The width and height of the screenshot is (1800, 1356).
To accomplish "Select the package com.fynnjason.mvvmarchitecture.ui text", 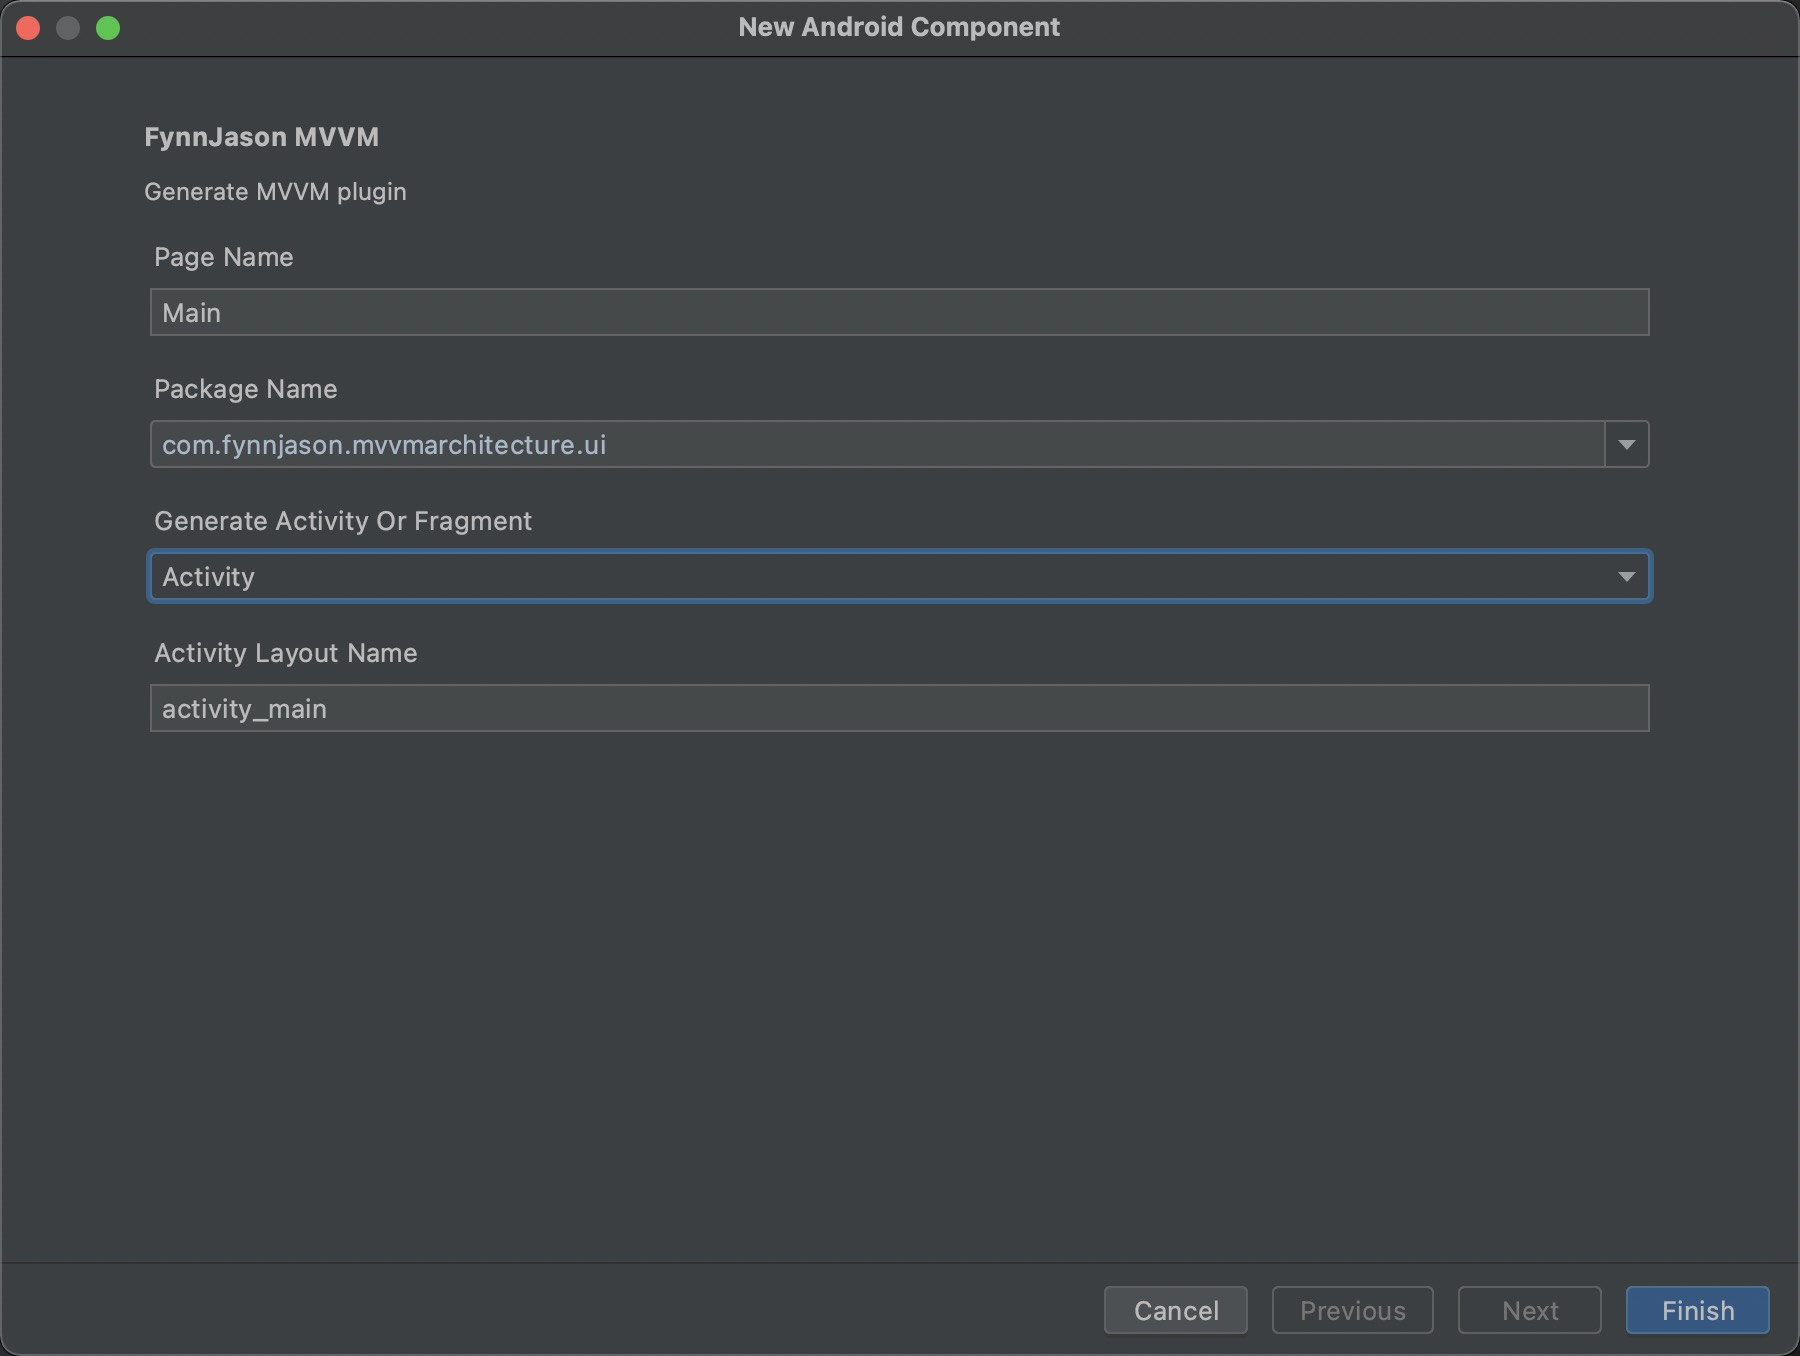I will coord(384,444).
